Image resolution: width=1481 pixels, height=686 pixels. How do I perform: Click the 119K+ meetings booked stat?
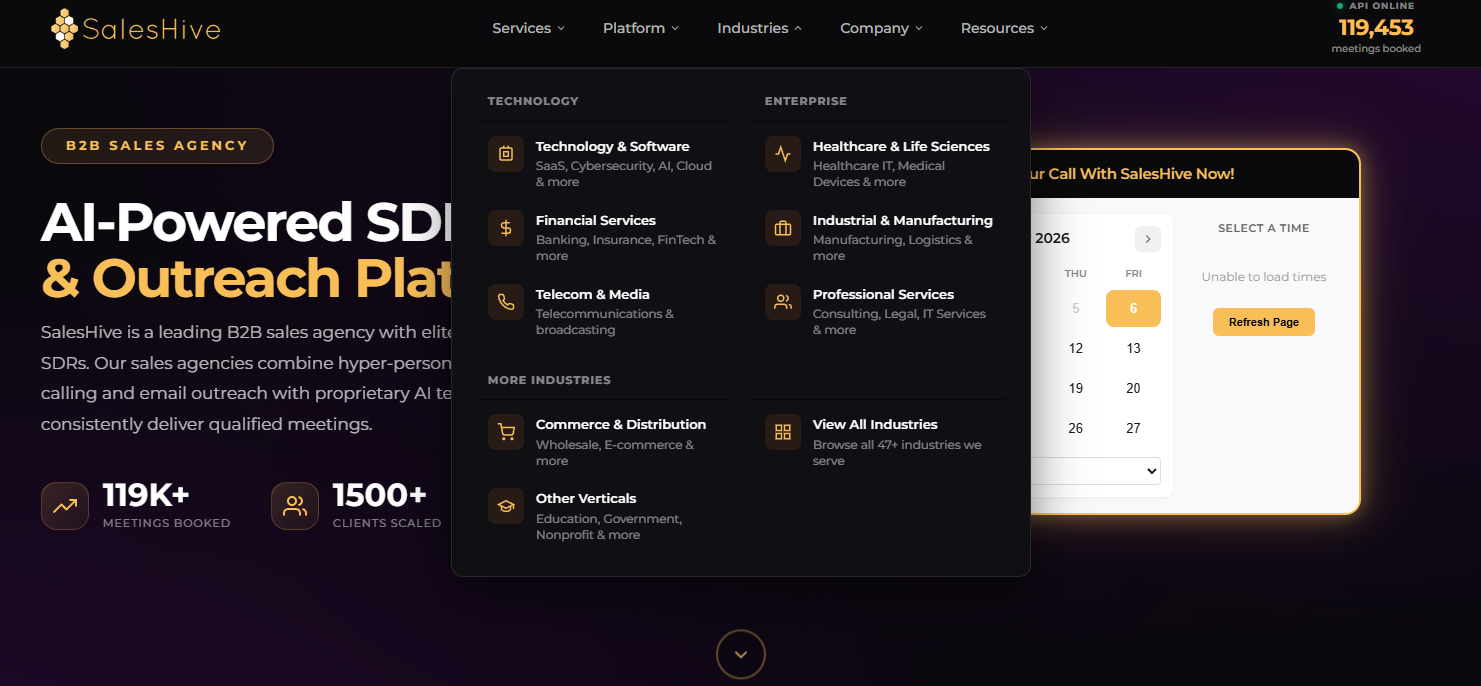[x=166, y=506]
